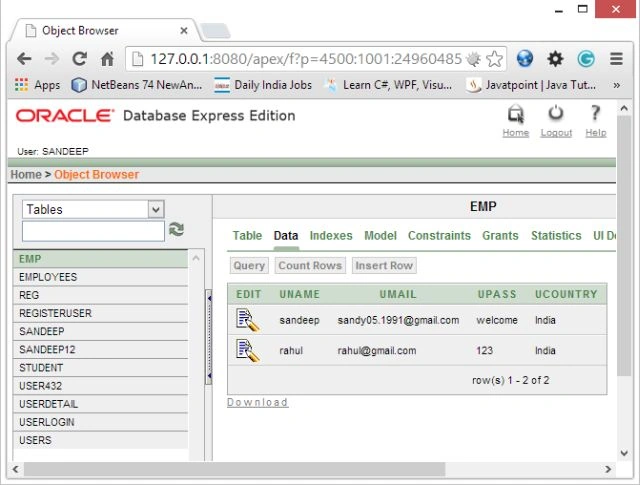Click sandy05.1991@gmail.com cell

click(x=398, y=320)
